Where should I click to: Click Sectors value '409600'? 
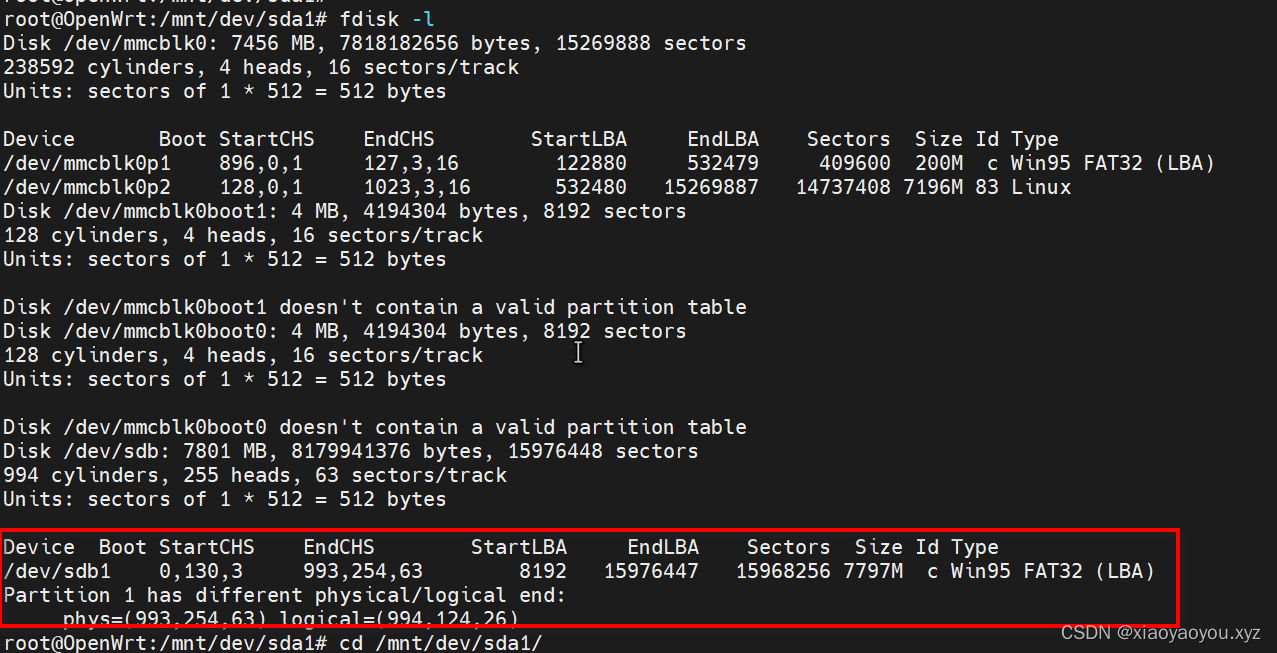pyautogui.click(x=855, y=163)
